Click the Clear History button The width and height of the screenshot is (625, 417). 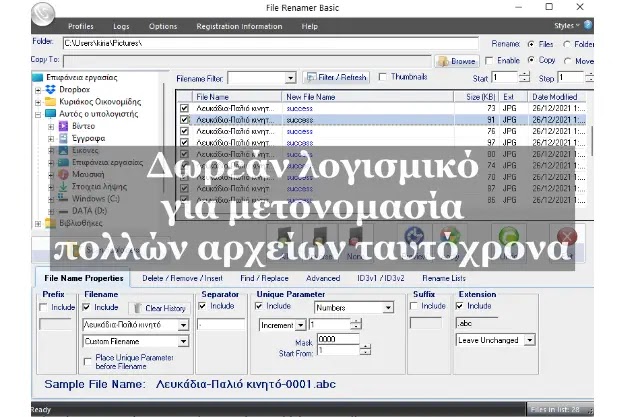click(x=160, y=308)
